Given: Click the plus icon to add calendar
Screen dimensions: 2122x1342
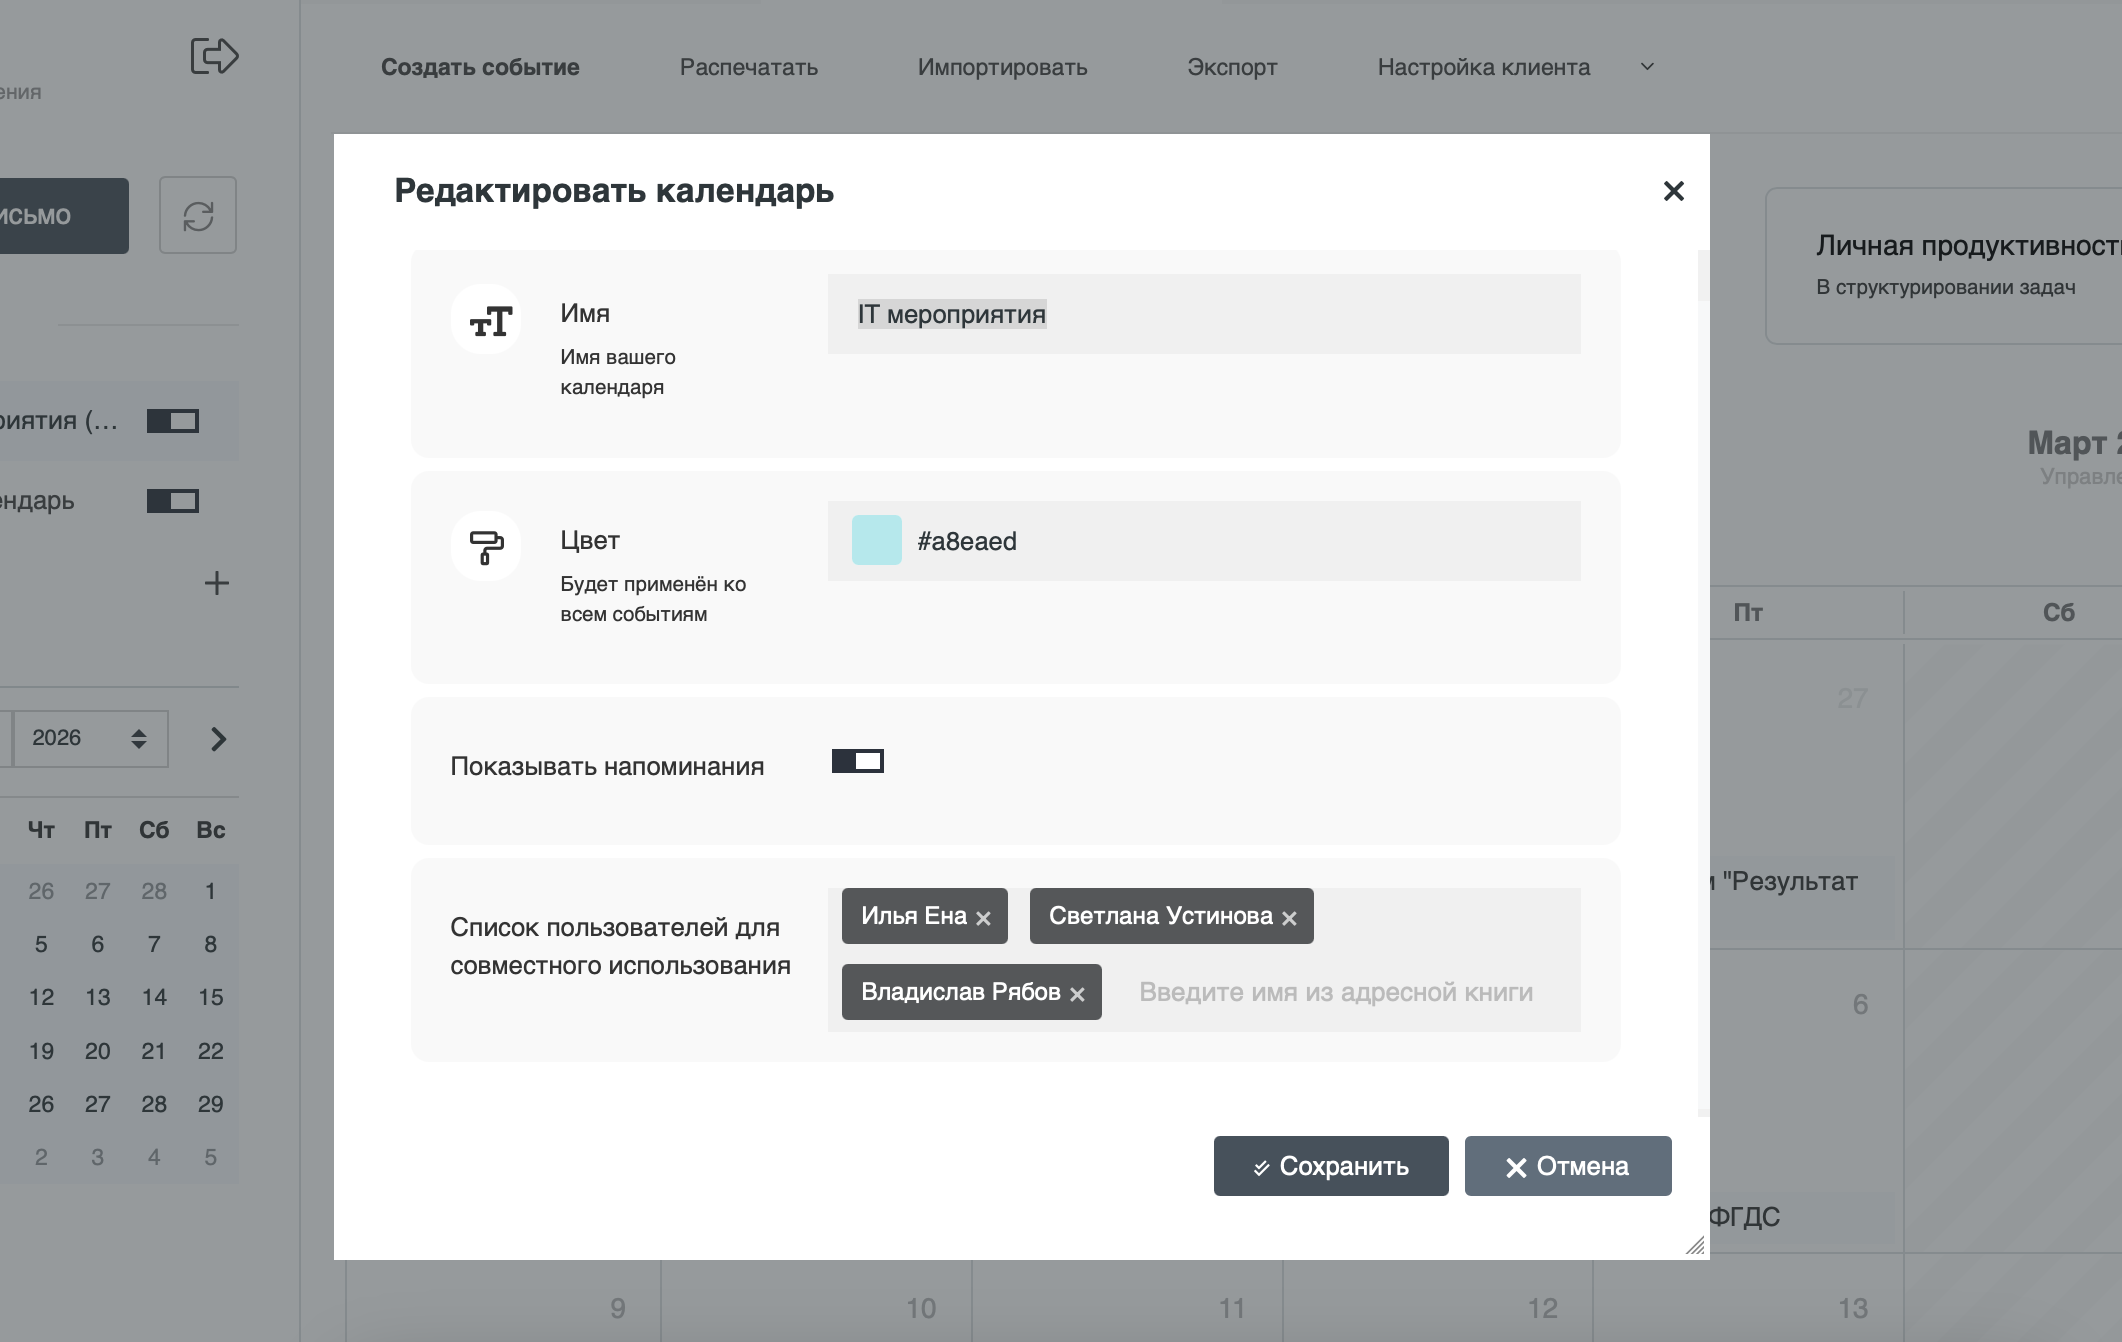Looking at the screenshot, I should pos(217,583).
